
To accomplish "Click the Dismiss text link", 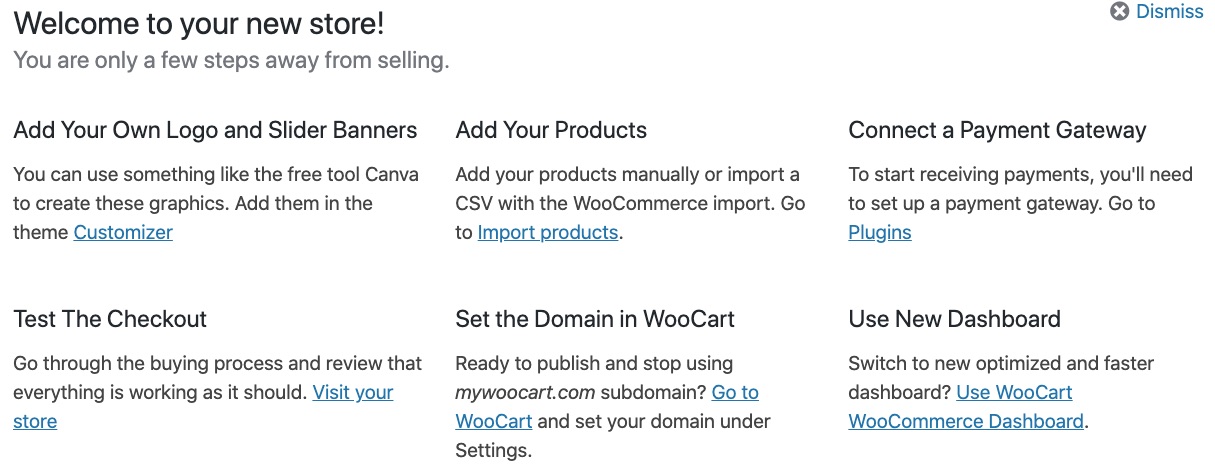I will [1170, 12].
